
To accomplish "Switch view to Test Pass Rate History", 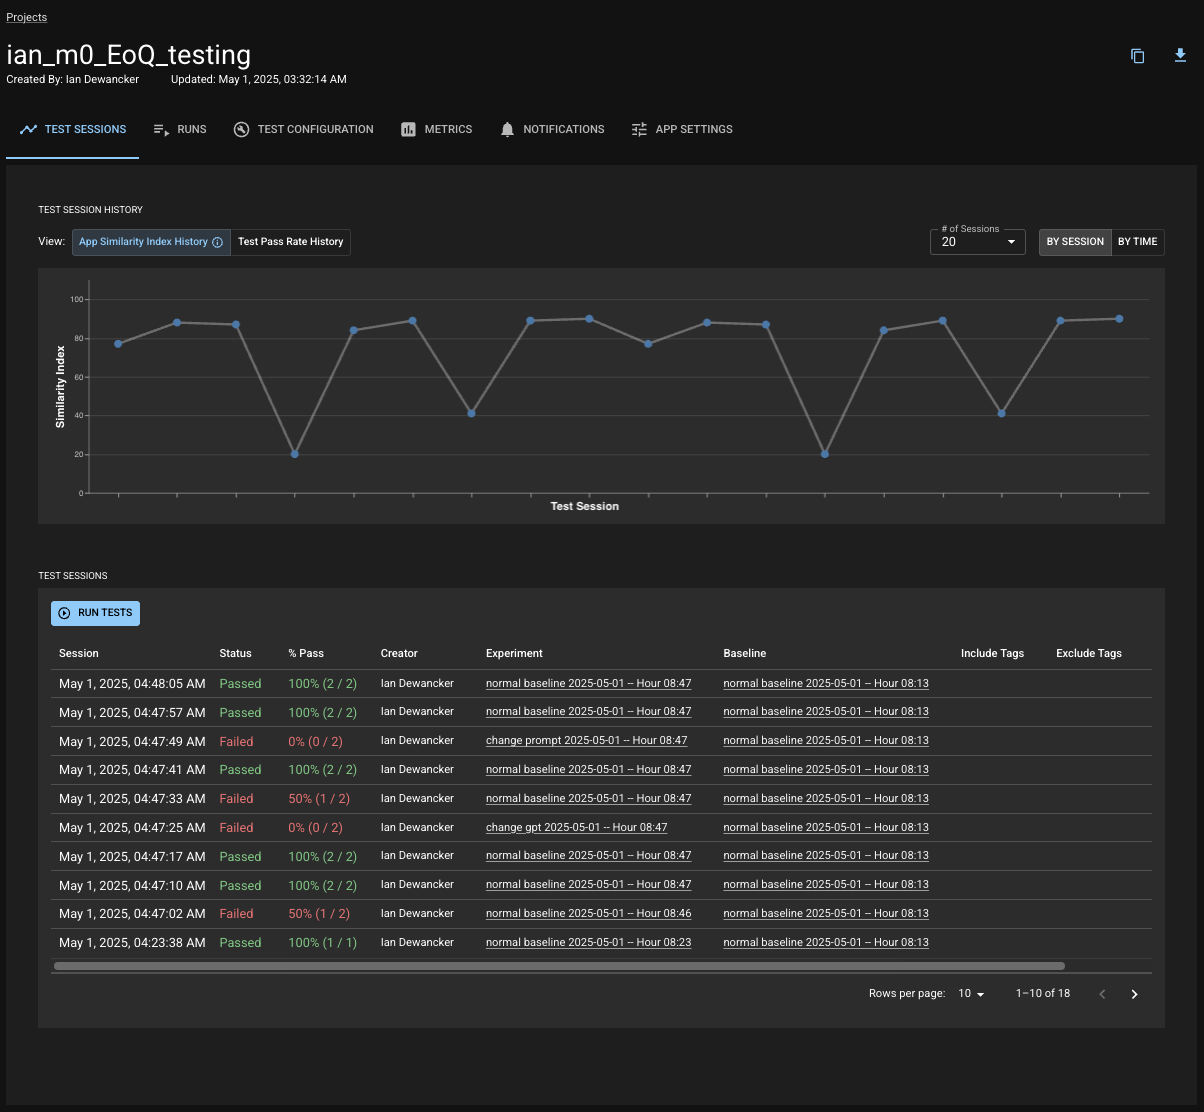I will [290, 242].
